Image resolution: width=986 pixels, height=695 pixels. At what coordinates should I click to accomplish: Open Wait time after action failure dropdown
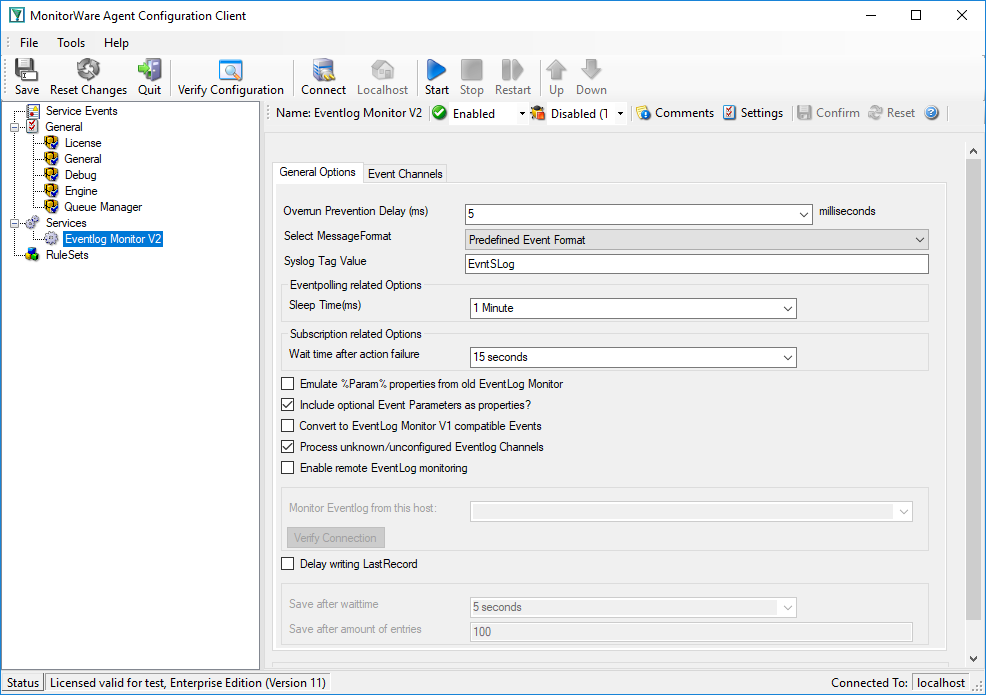coord(633,357)
